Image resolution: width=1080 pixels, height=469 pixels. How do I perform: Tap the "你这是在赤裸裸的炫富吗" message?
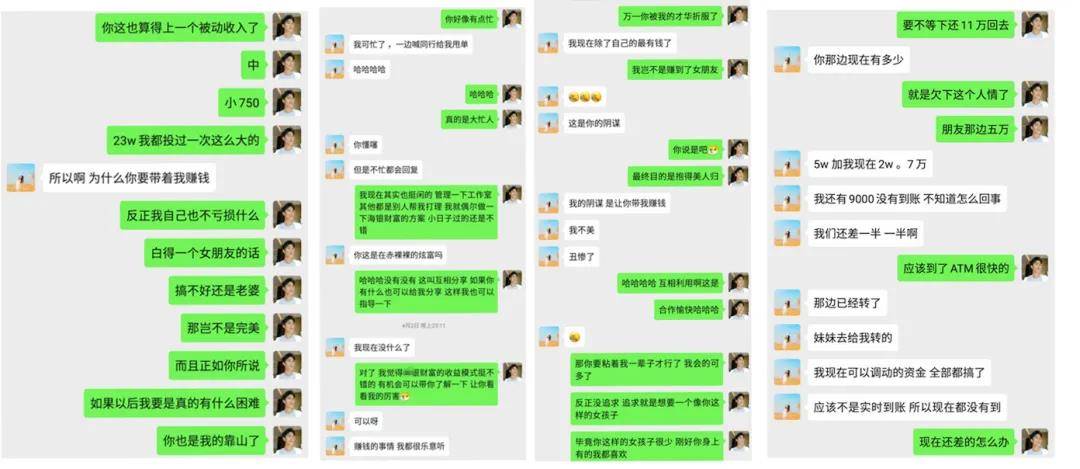[399, 255]
